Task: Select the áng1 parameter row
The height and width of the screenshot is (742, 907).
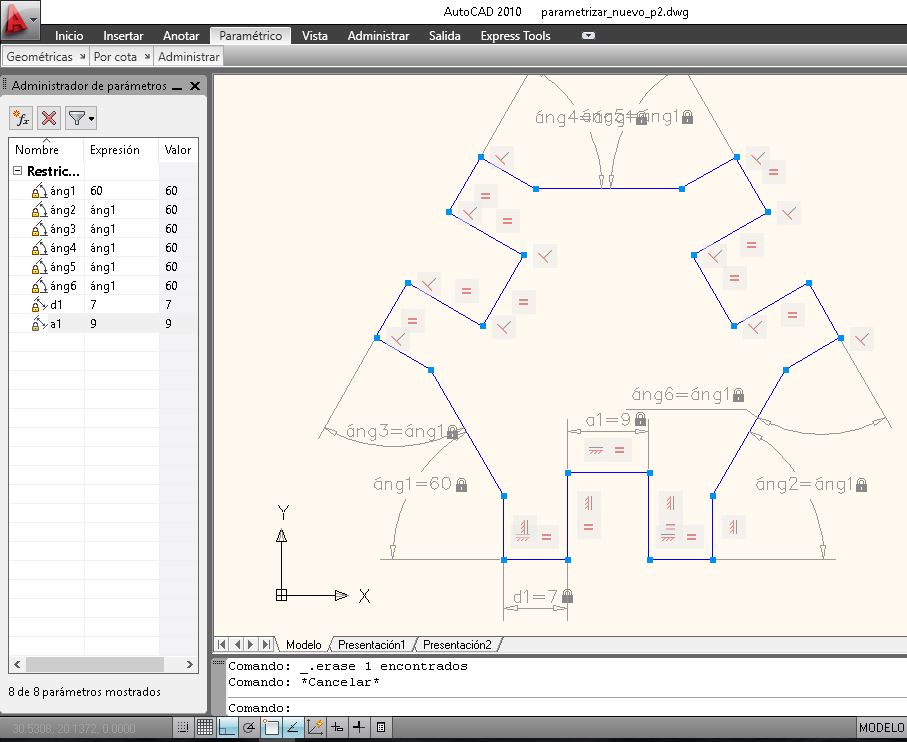Action: [x=104, y=191]
